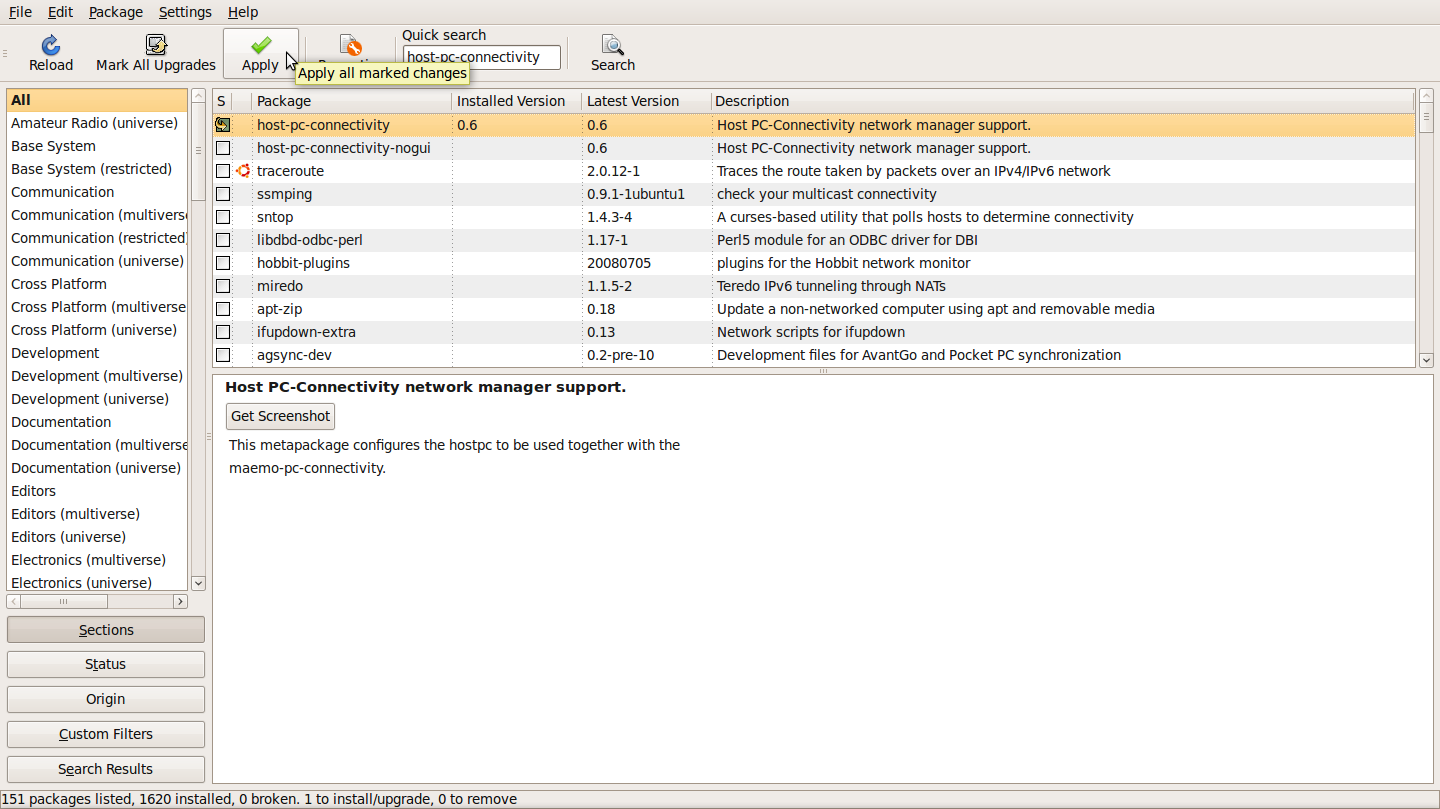Image resolution: width=1440 pixels, height=809 pixels.
Task: Select Development (universe) category
Action: pos(97,399)
